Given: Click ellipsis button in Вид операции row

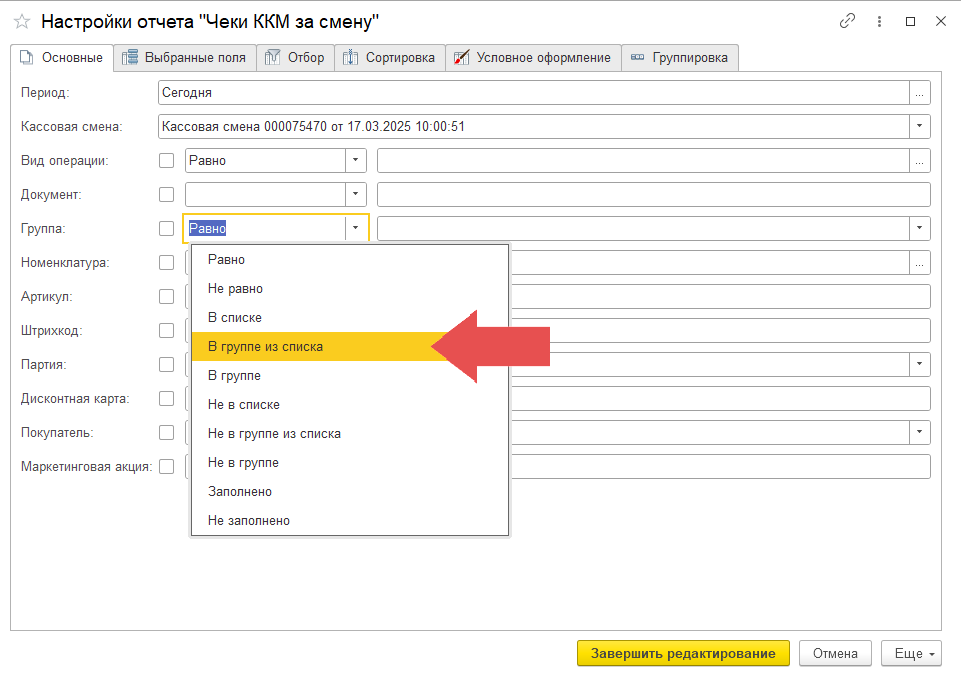Looking at the screenshot, I should click(x=920, y=160).
